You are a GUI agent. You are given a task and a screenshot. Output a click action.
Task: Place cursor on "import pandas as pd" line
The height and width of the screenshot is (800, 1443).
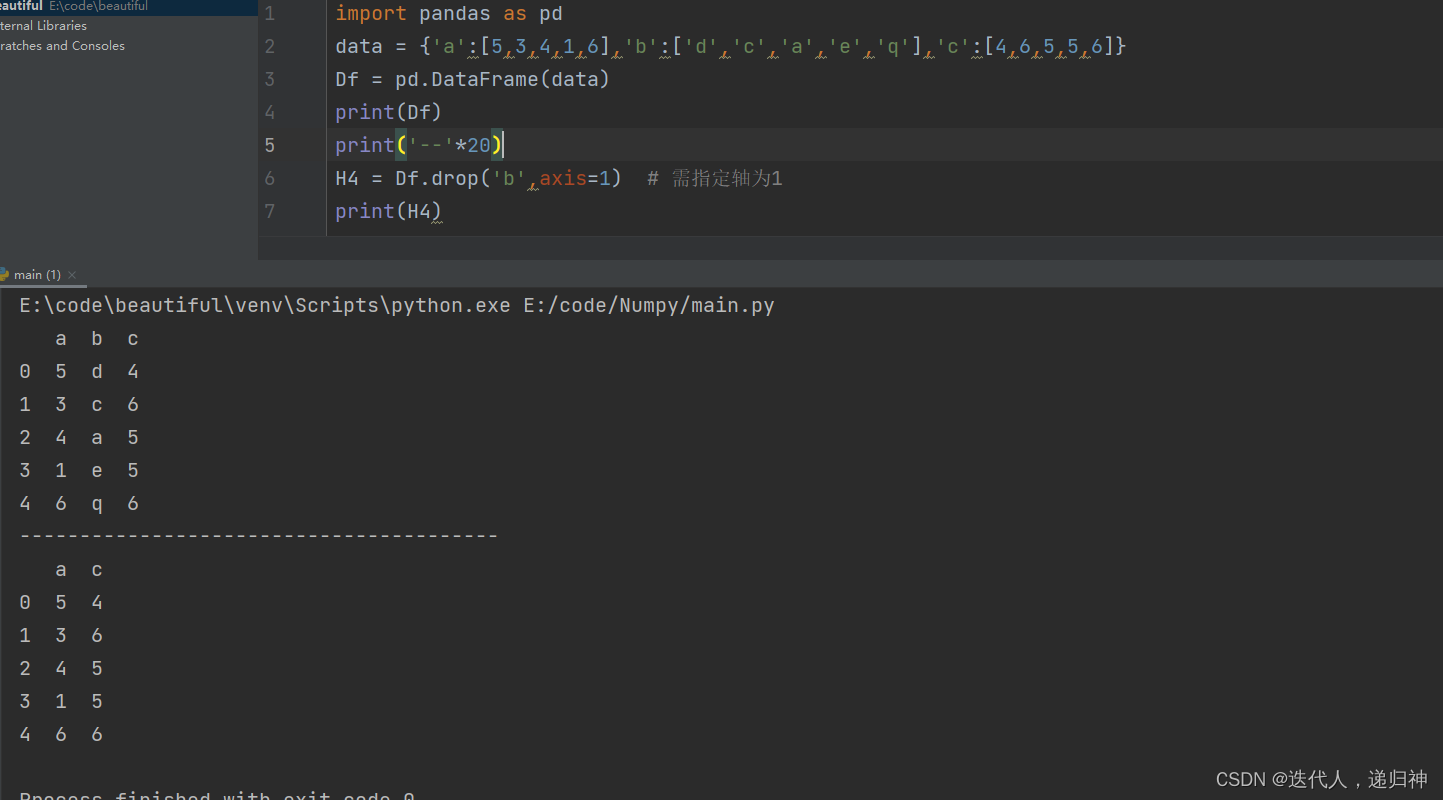click(x=449, y=14)
